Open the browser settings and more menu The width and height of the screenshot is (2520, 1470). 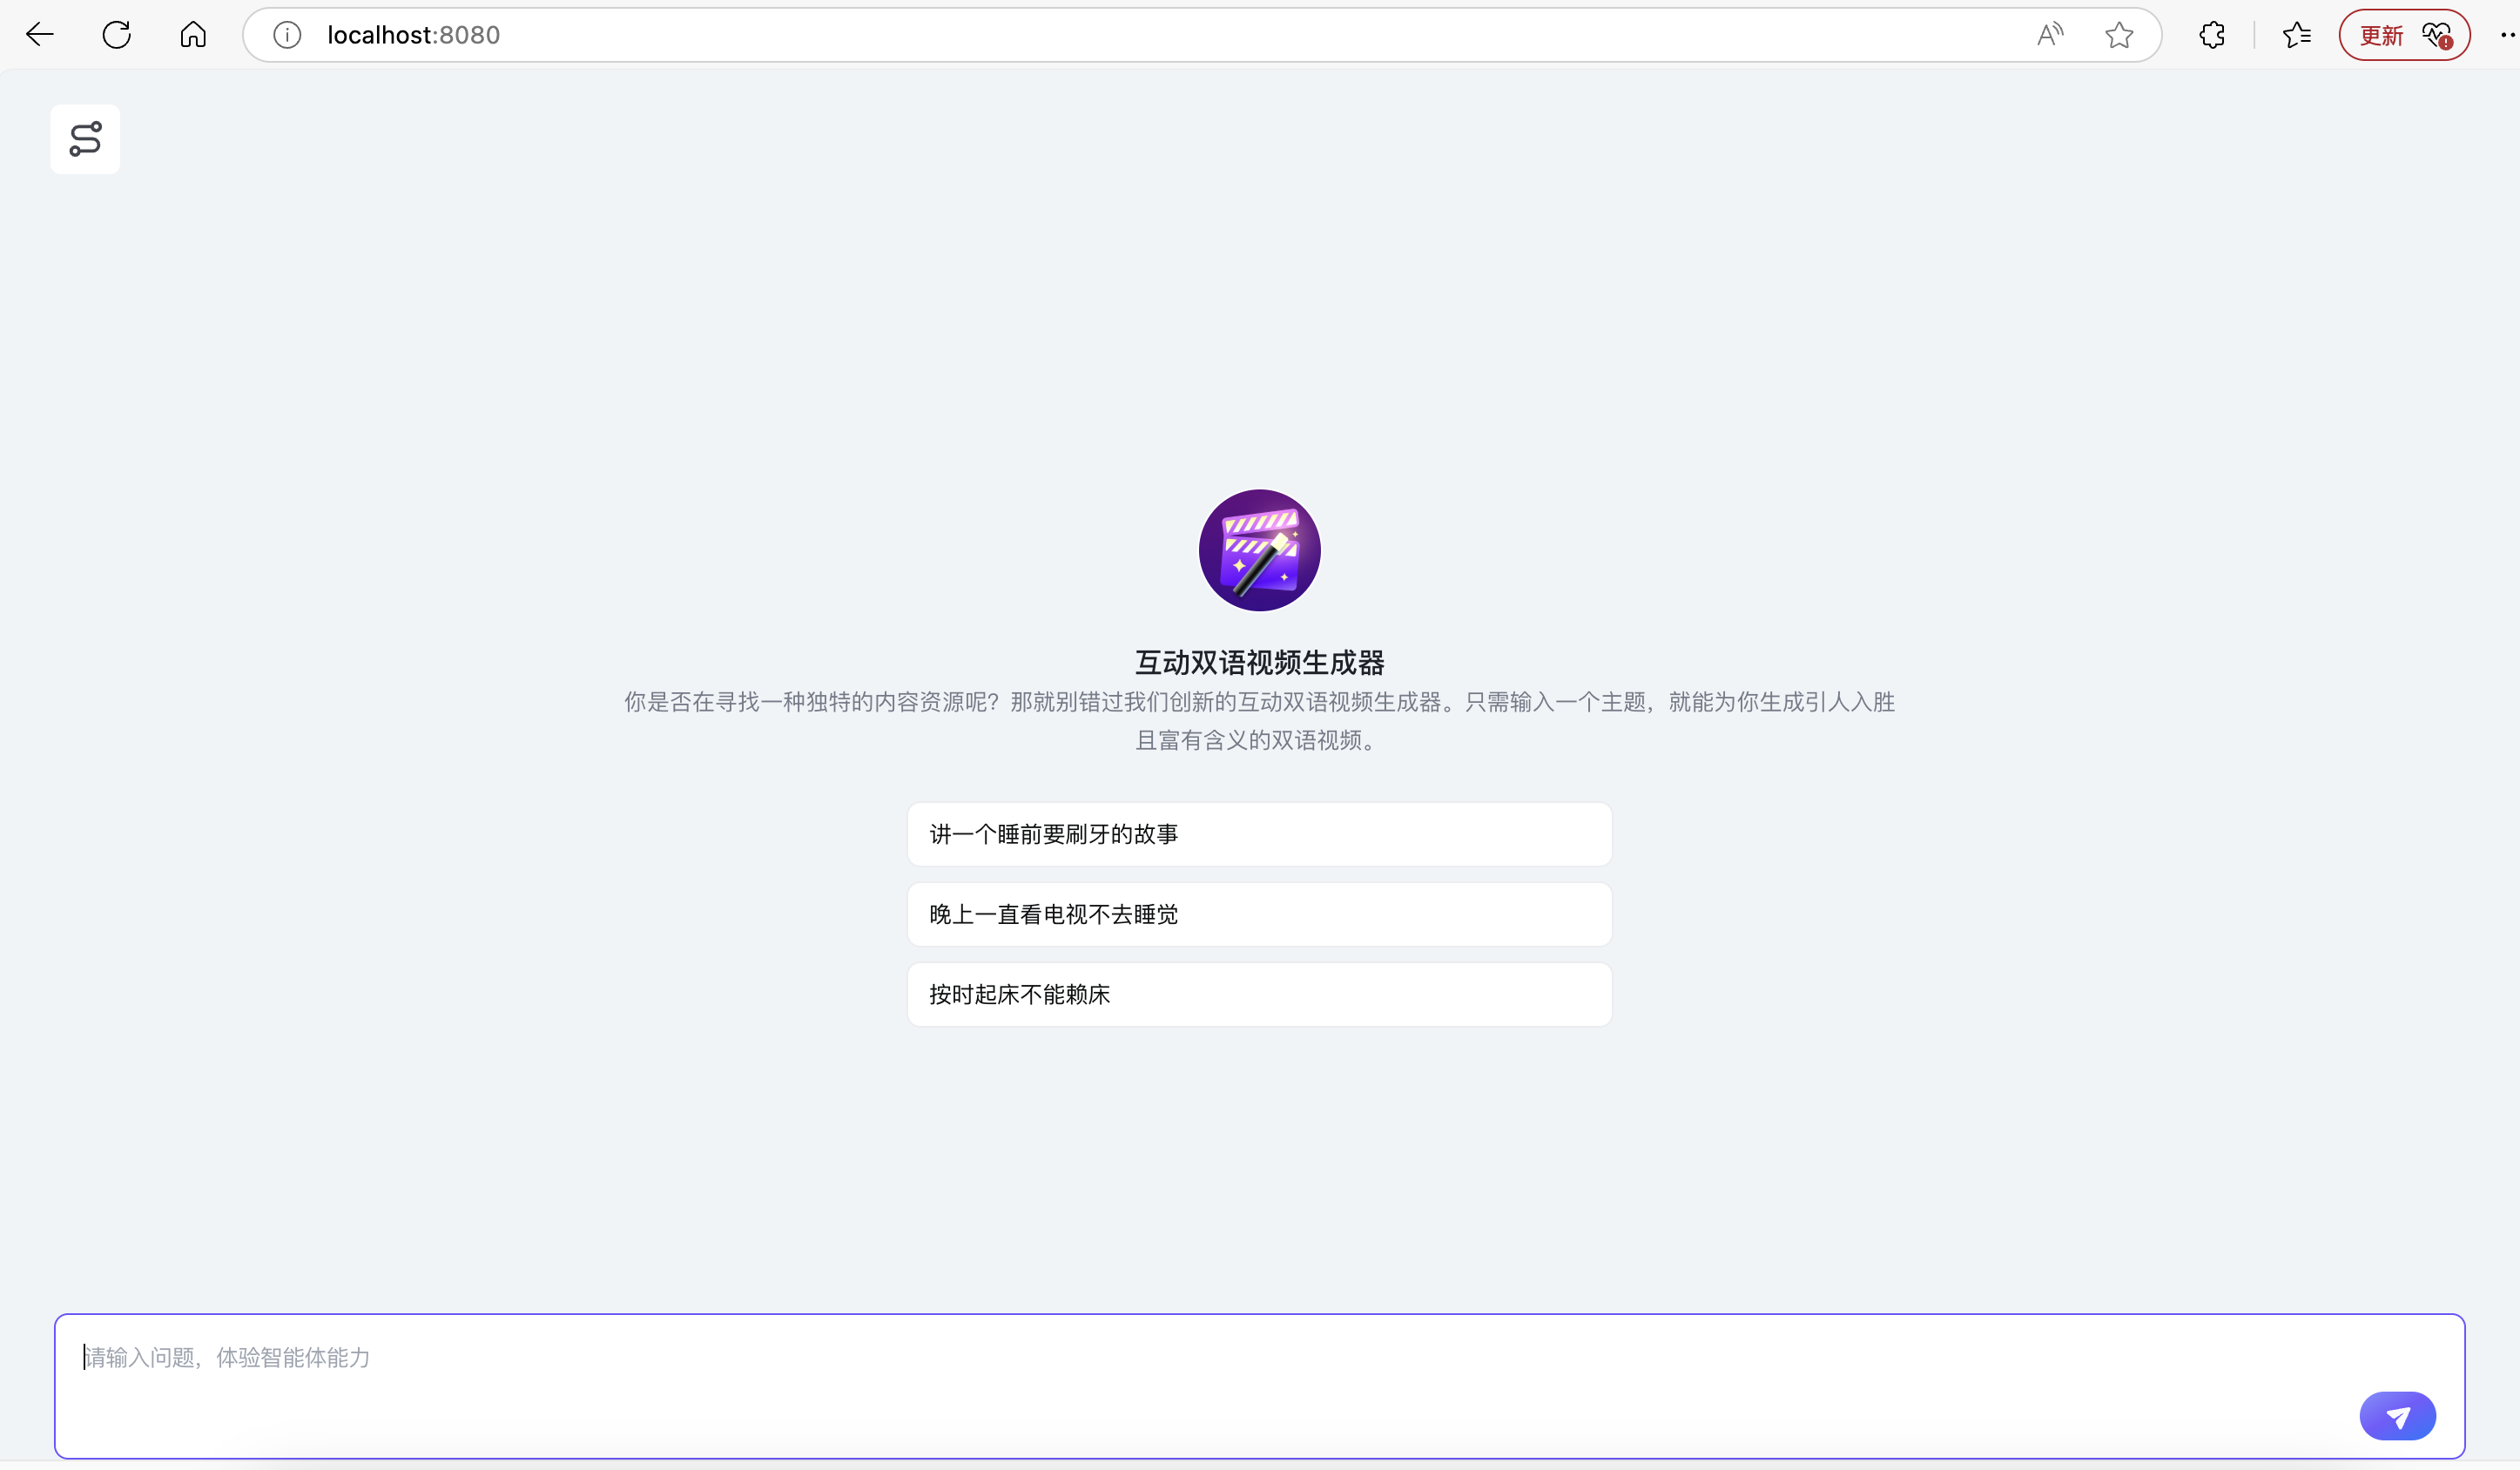tap(2506, 35)
